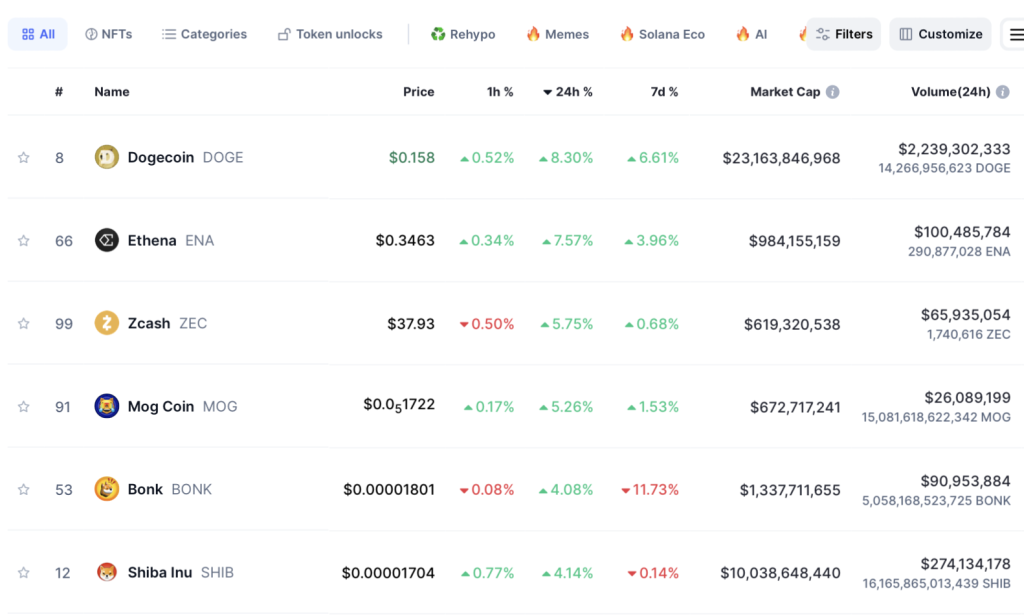The image size is (1024, 616).
Task: Click Dogecoin price $0.158
Action: [x=412, y=157]
